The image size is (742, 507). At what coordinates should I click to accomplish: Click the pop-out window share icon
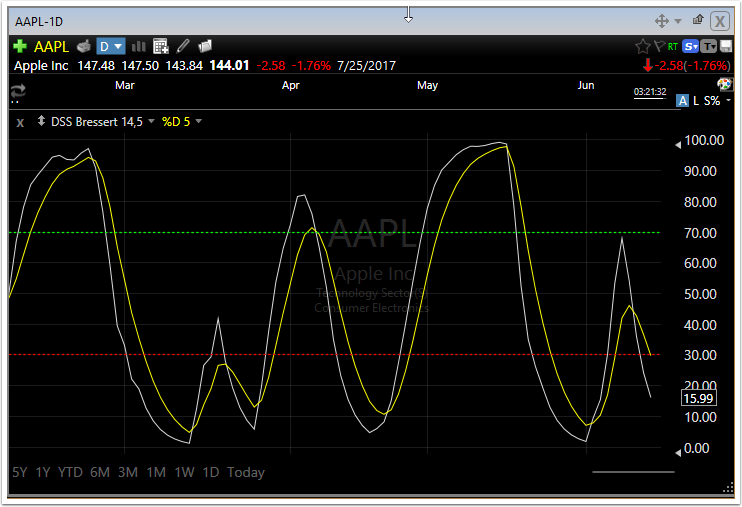click(698, 19)
